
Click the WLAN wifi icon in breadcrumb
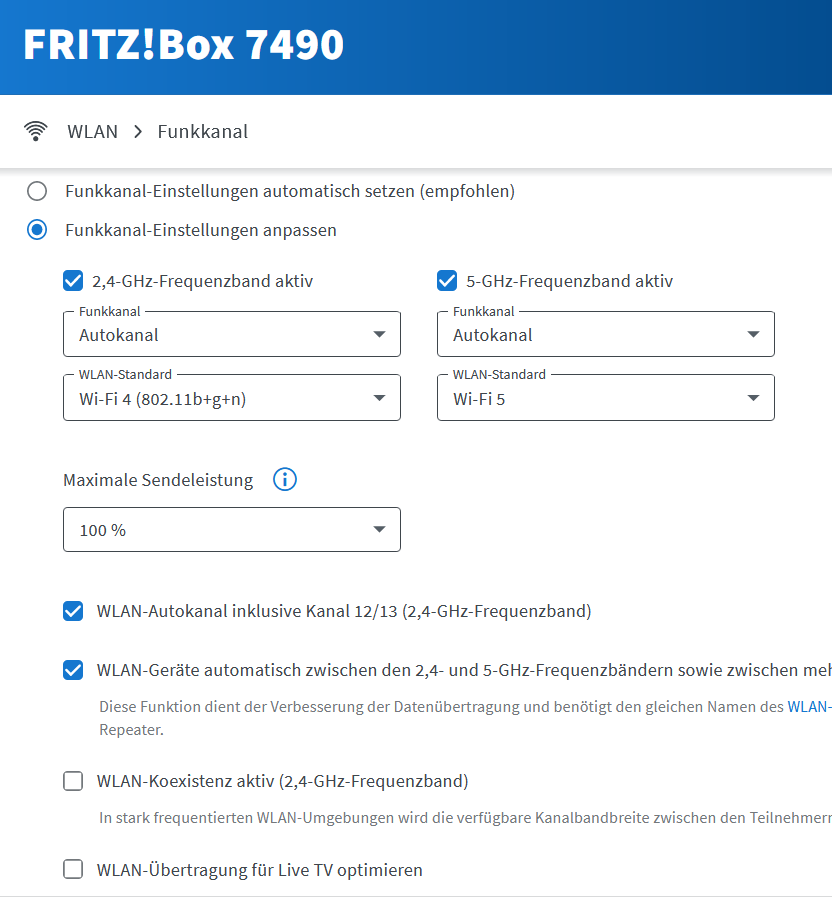point(36,131)
